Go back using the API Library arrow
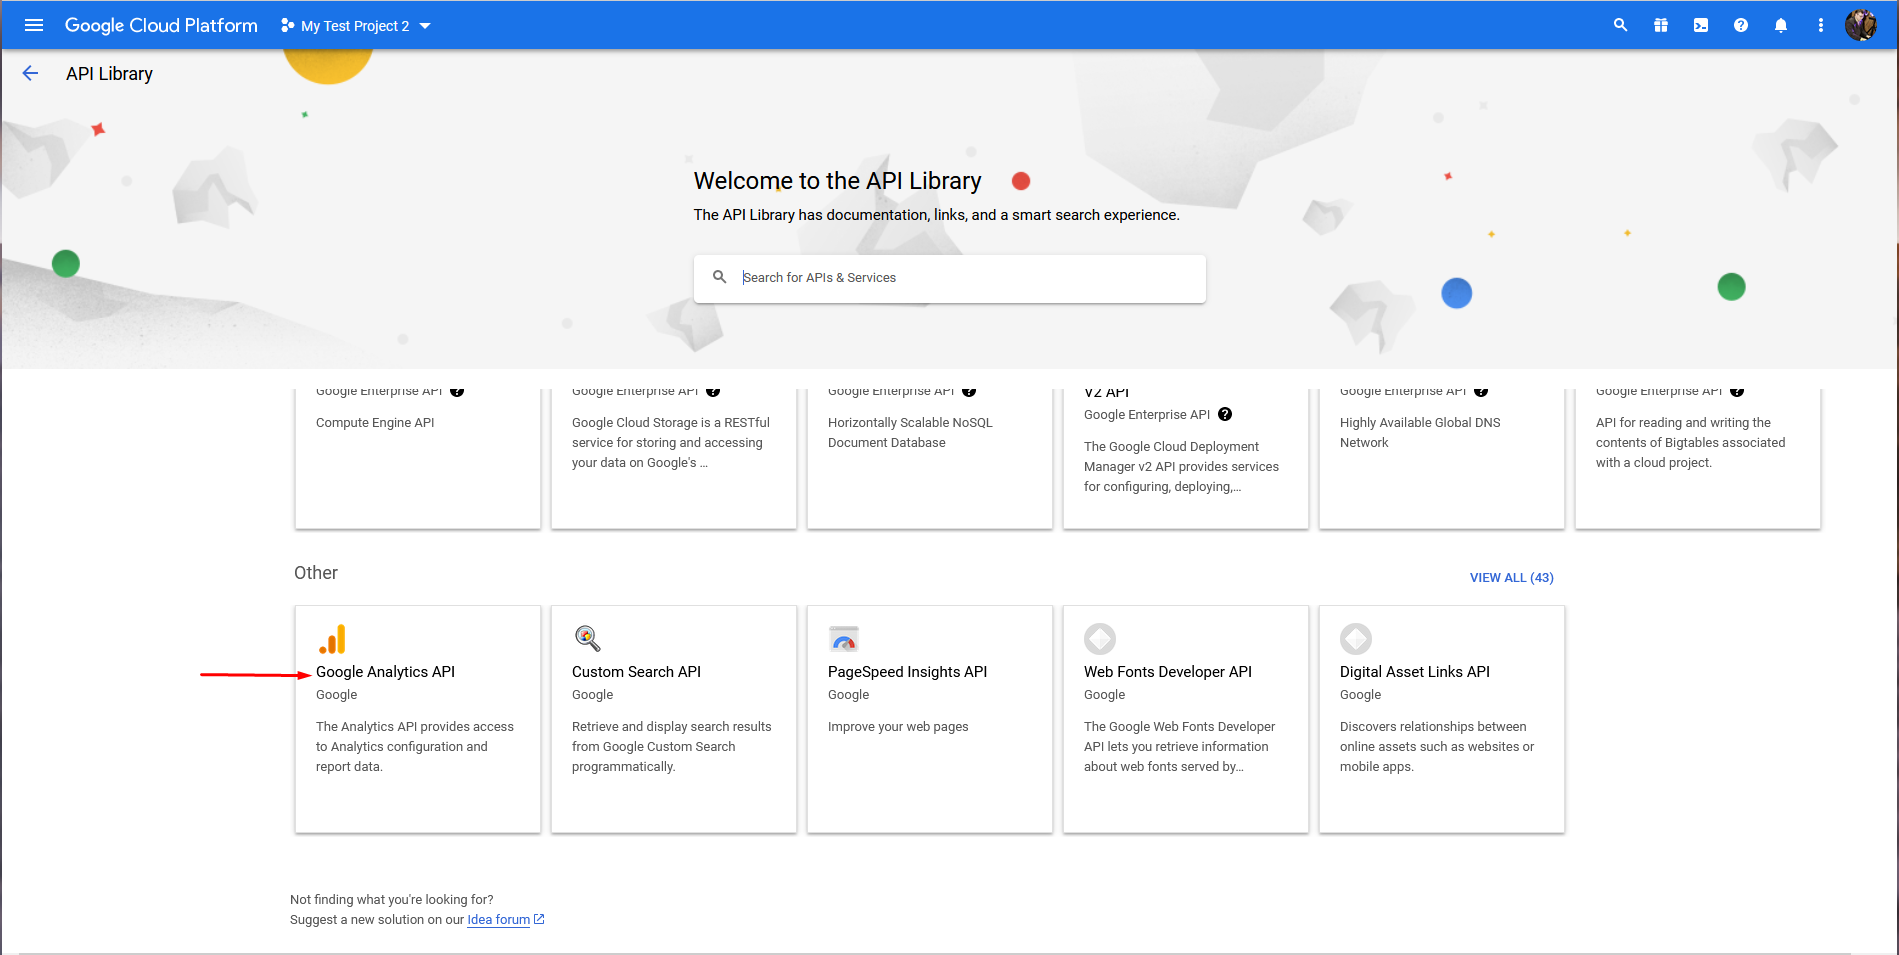The width and height of the screenshot is (1899, 955). tap(30, 74)
